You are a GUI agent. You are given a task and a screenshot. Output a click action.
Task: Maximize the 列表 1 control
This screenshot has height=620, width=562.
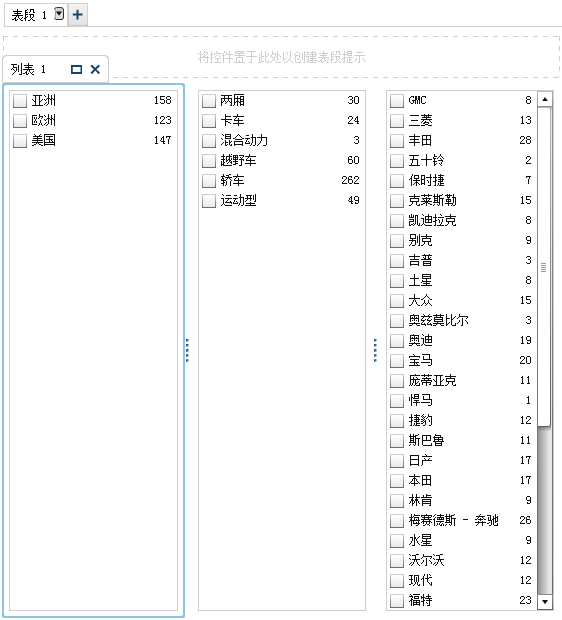point(76,70)
